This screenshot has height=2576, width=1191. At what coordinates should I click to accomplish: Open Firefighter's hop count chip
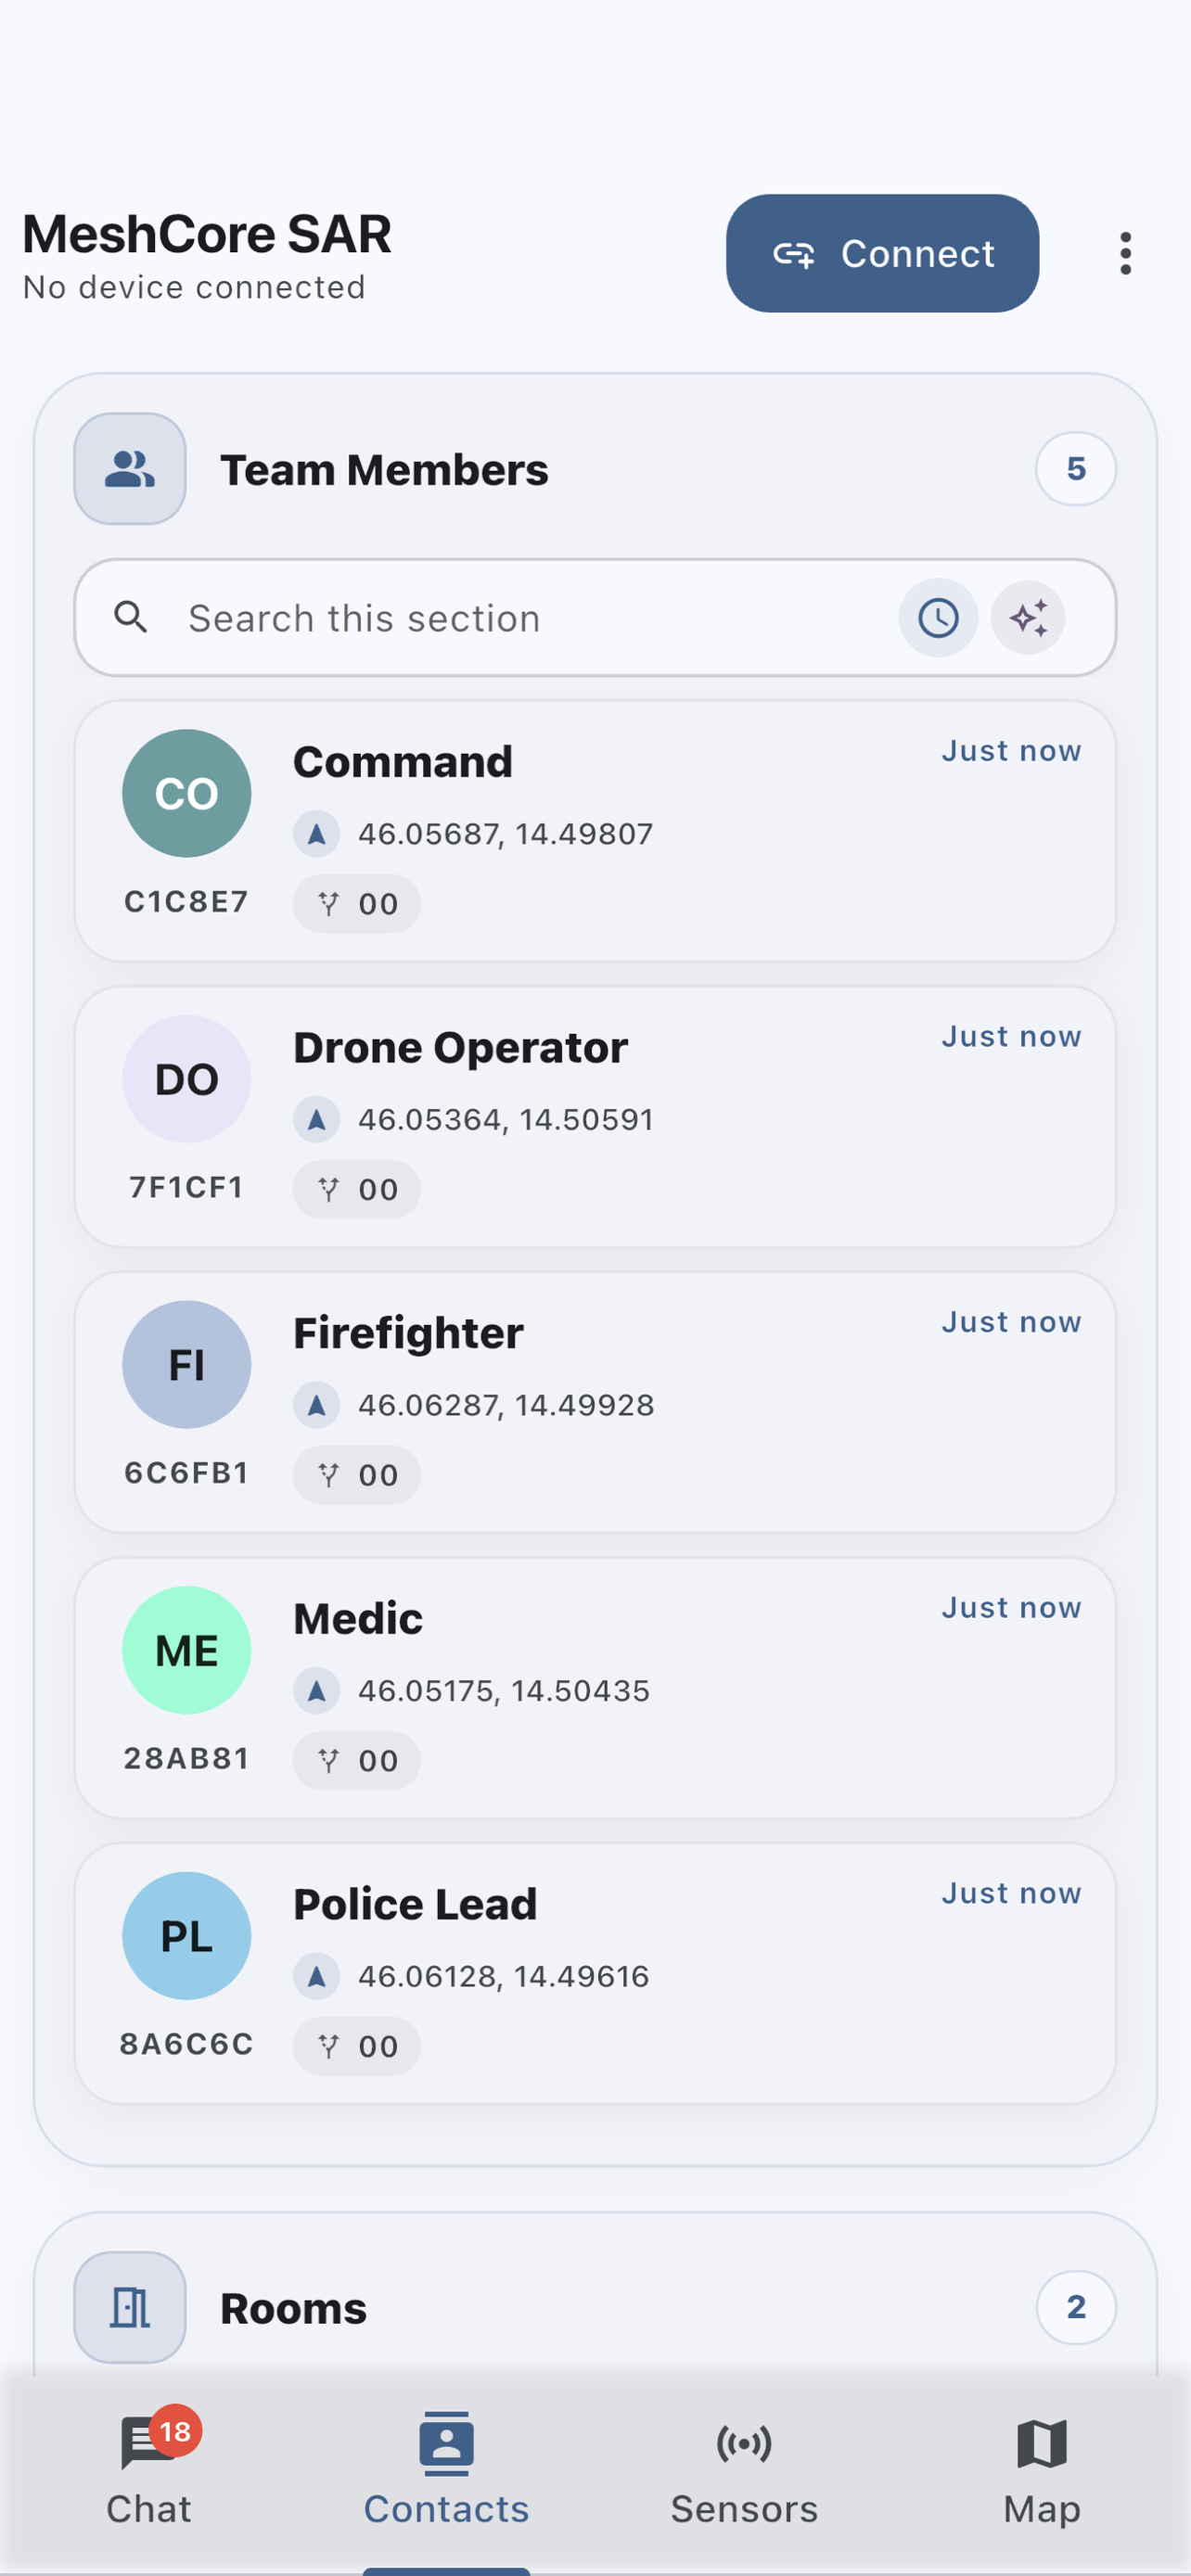pos(356,1475)
